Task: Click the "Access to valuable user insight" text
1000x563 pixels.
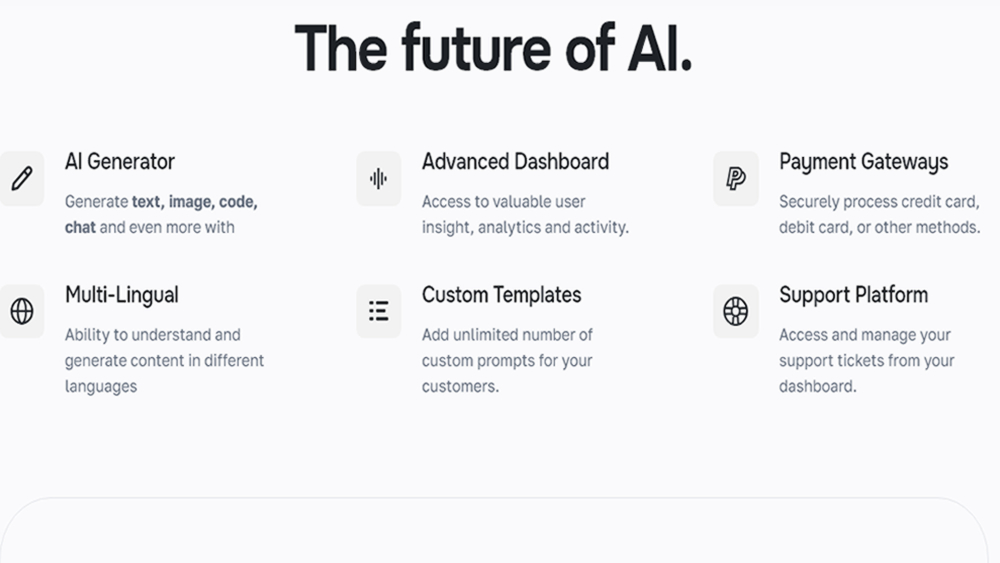Action: 524,214
